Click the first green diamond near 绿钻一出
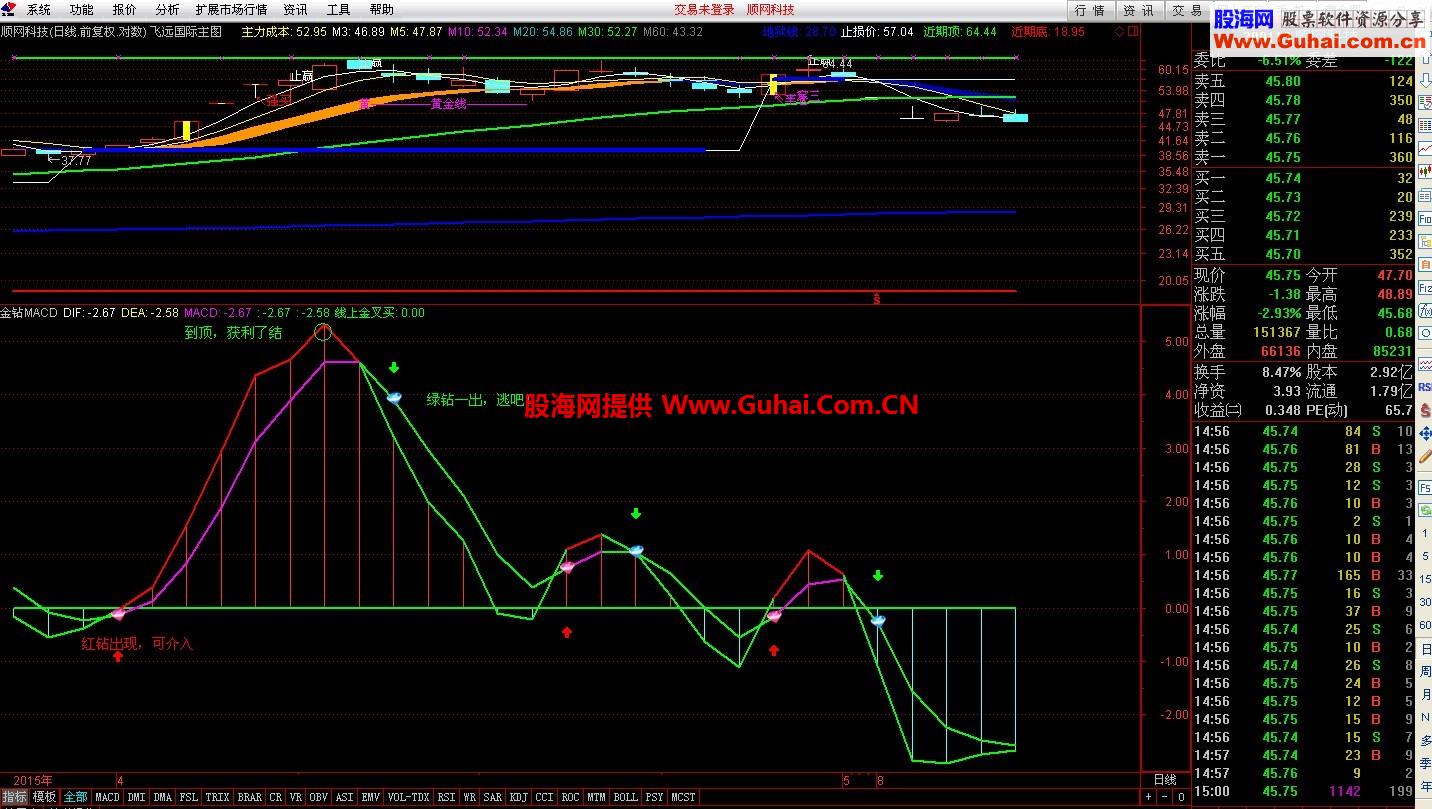 click(x=394, y=398)
